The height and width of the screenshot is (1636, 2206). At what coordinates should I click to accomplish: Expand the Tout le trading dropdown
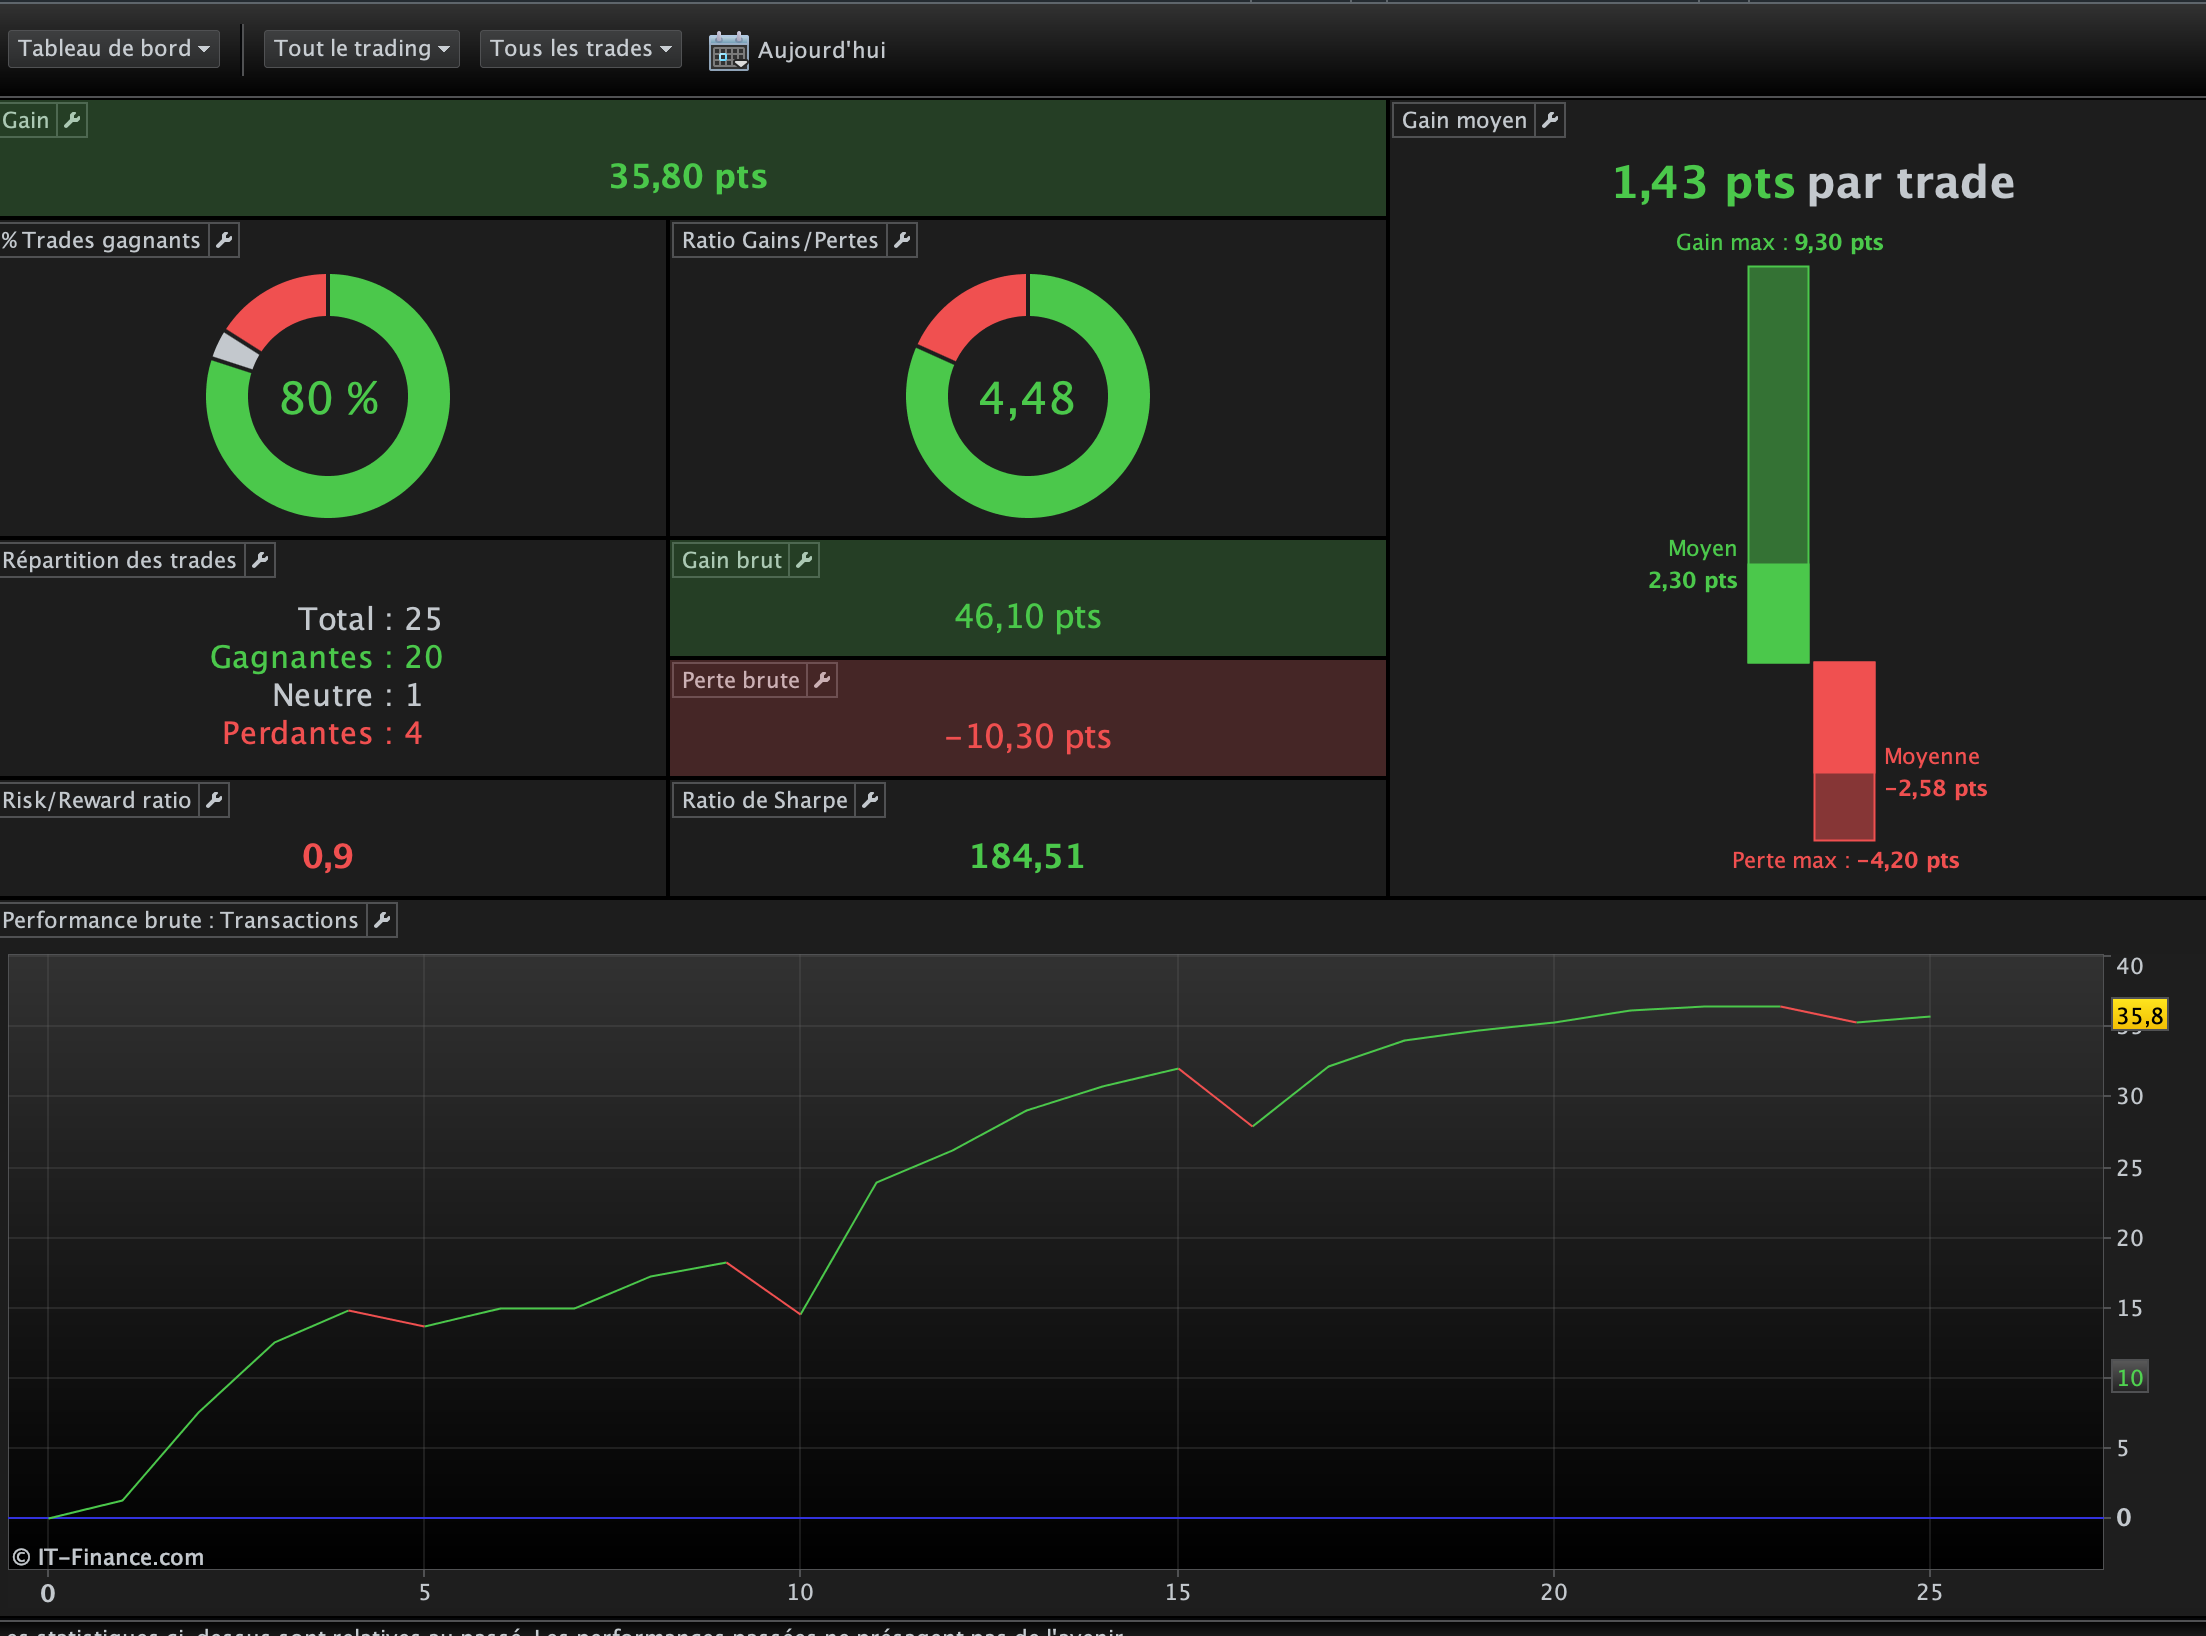(361, 48)
